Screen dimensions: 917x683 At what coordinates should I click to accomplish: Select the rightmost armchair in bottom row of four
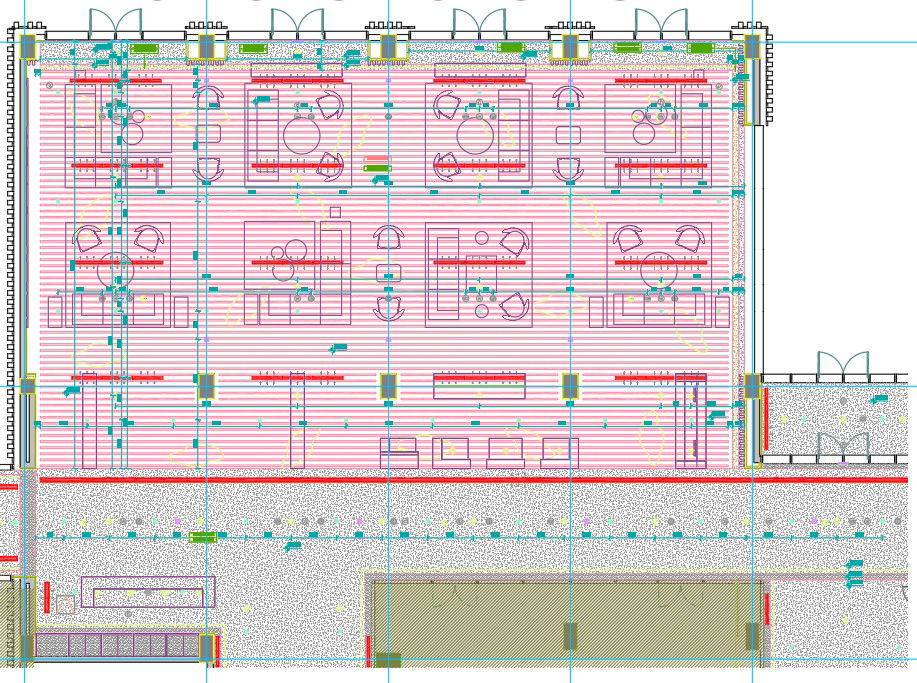(559, 453)
